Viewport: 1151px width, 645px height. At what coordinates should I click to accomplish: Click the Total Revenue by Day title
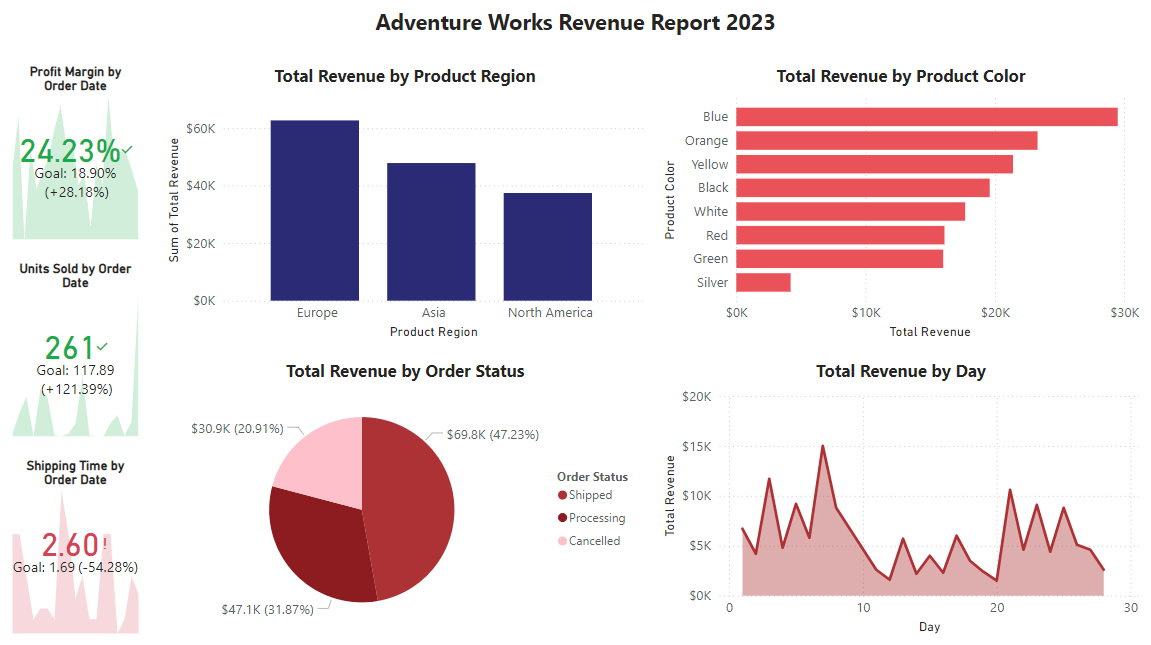(x=901, y=371)
